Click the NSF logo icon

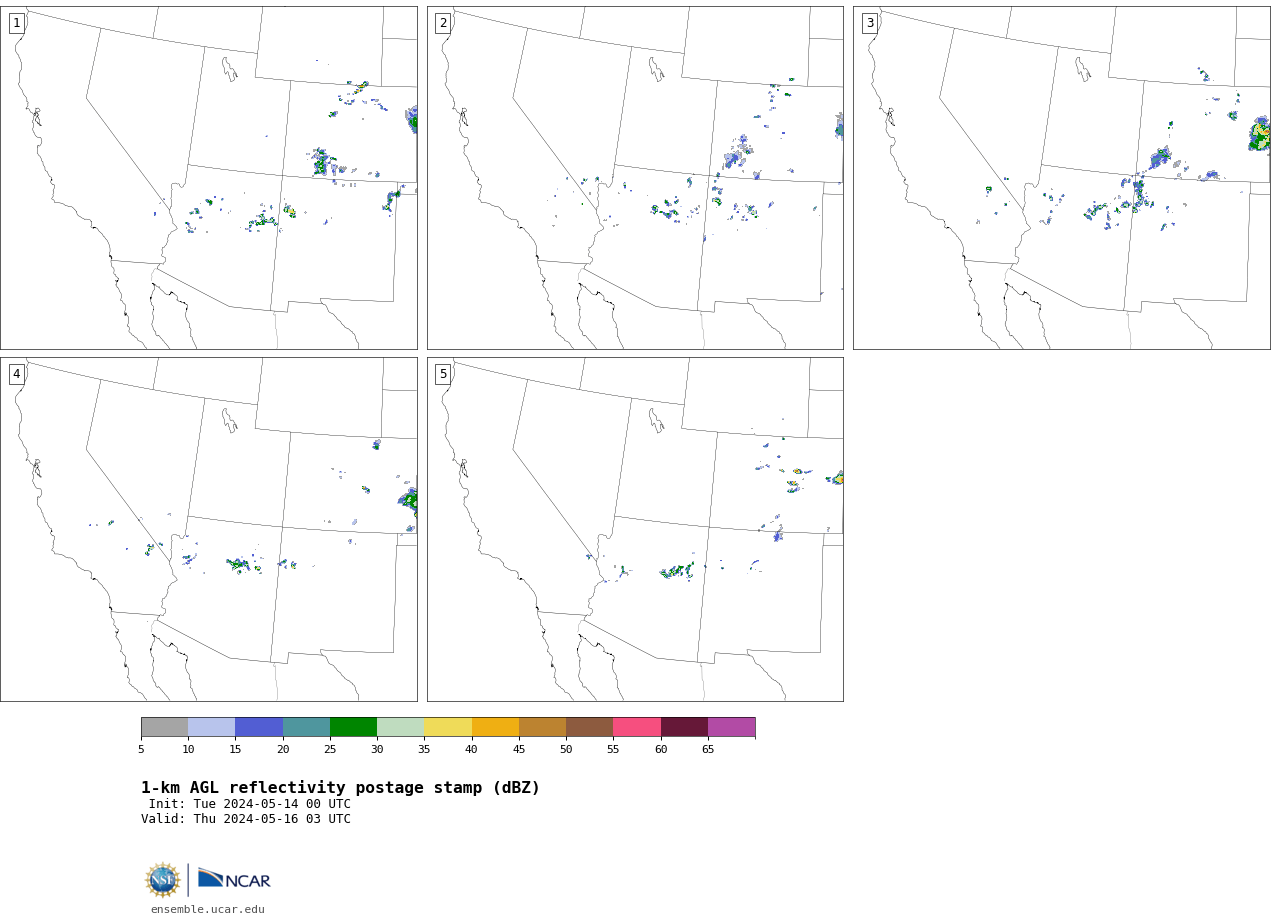[163, 880]
